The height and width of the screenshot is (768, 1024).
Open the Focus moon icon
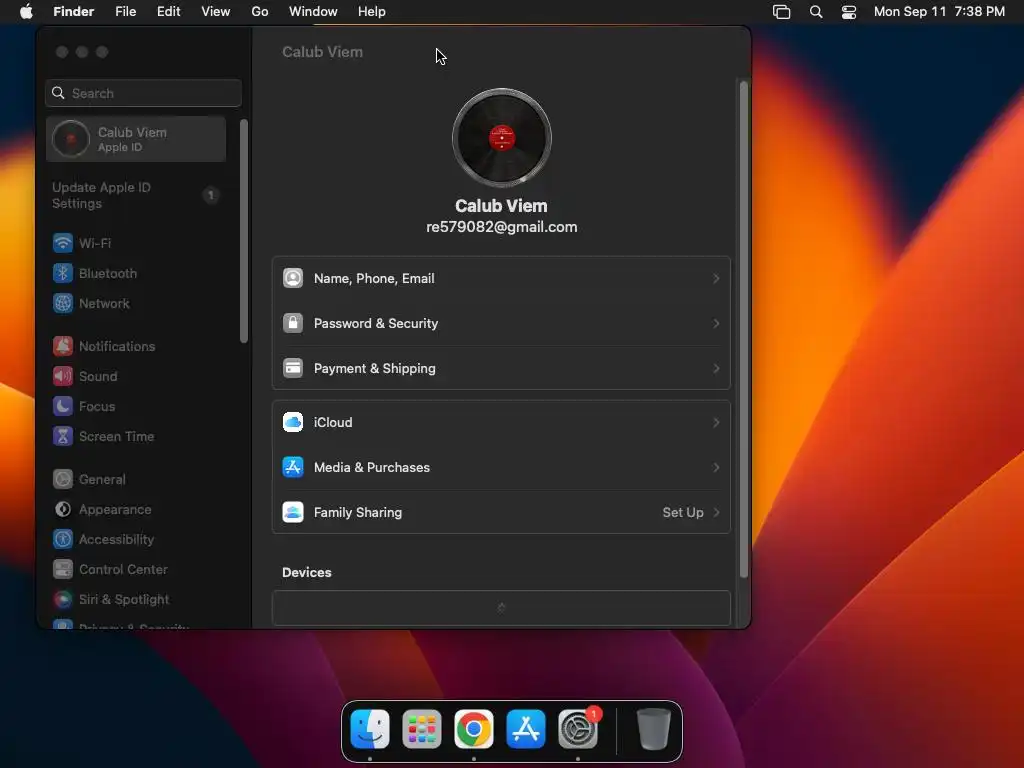click(63, 406)
